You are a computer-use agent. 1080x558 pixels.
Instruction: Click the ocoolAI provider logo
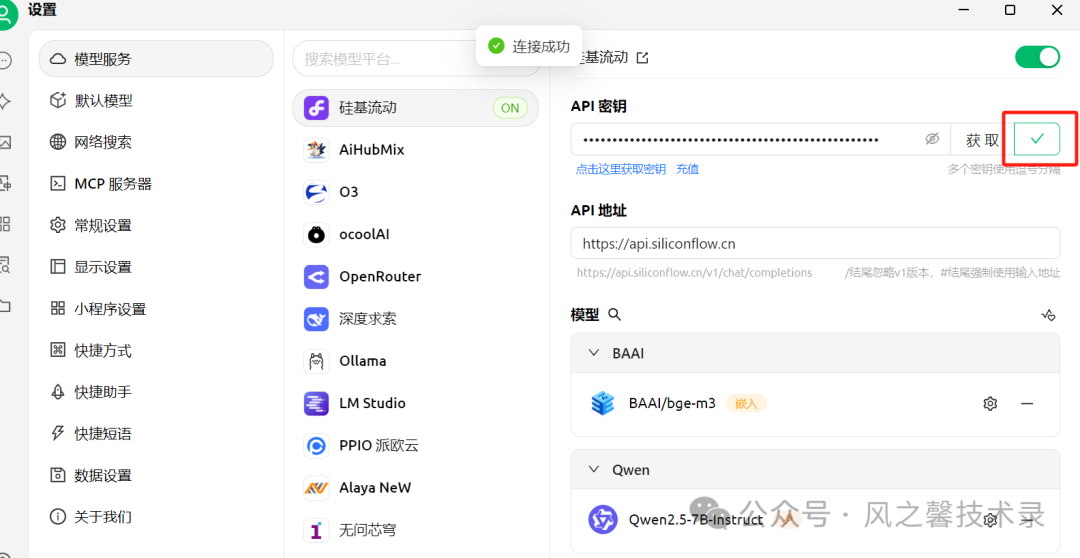click(x=316, y=234)
